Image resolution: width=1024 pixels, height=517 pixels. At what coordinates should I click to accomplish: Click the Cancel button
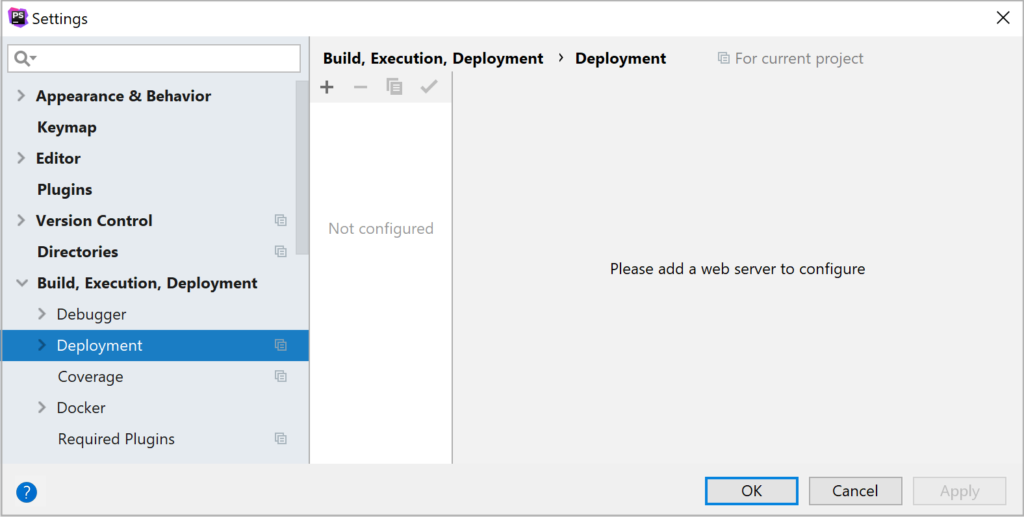(856, 491)
